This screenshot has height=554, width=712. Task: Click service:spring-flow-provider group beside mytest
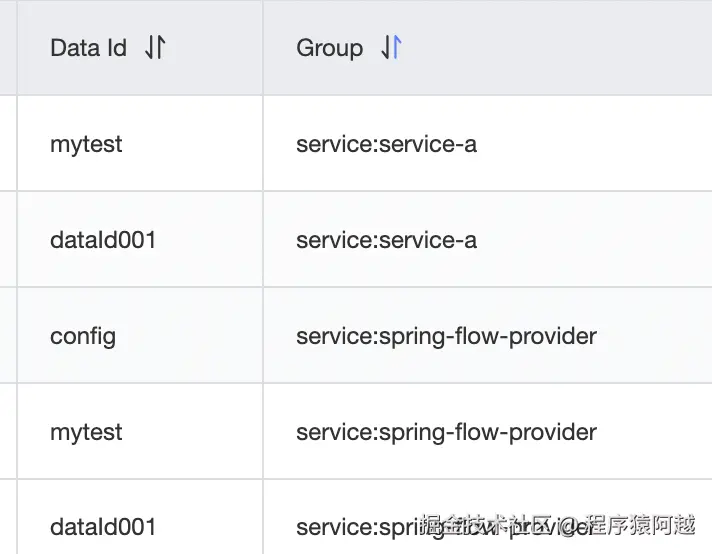pyautogui.click(x=446, y=432)
